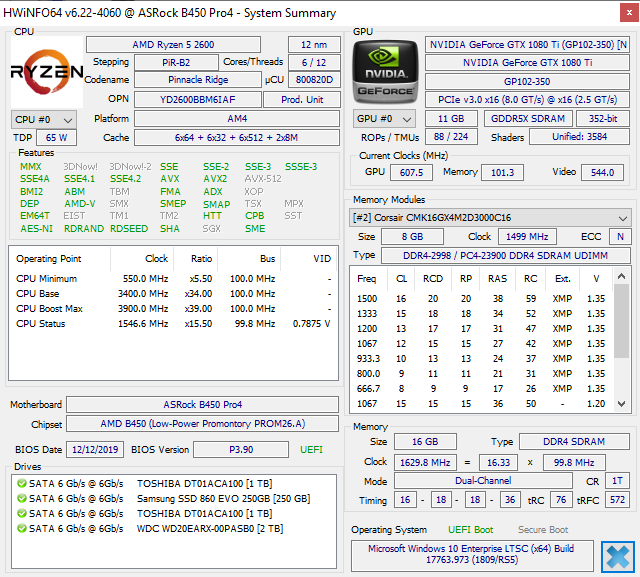Click the cache sizes field
This screenshot has height=577, width=640.
[x=237, y=138]
